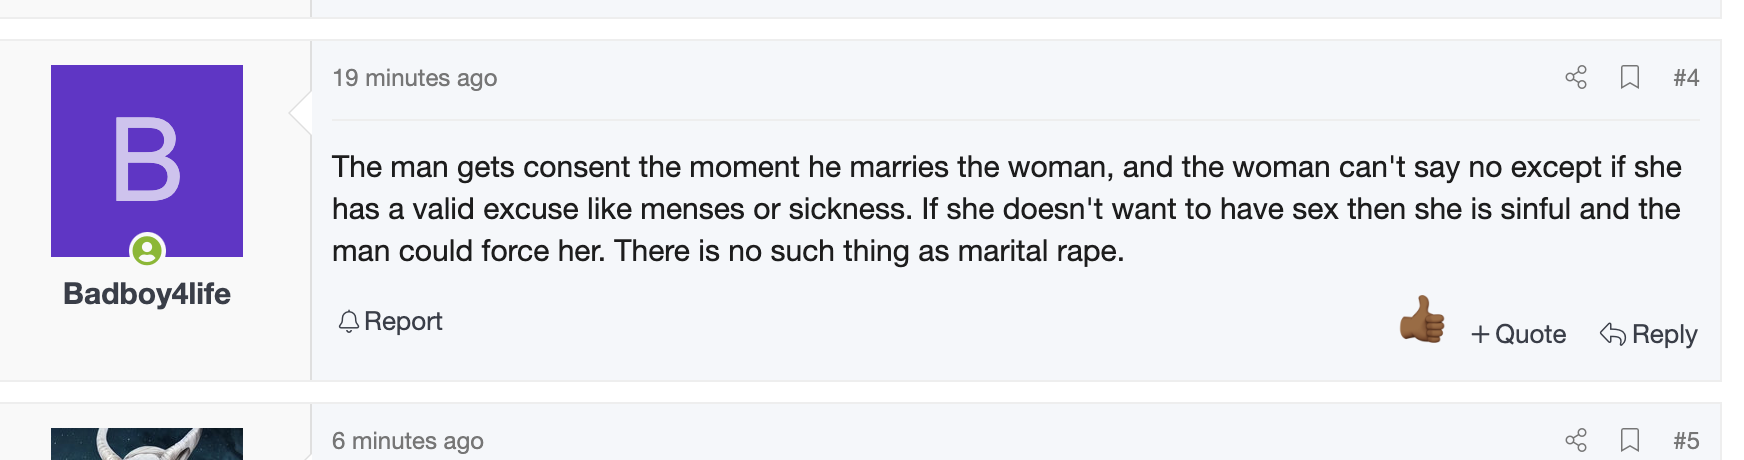The image size is (1744, 460).
Task: Bookmark post #5
Action: (x=1630, y=440)
